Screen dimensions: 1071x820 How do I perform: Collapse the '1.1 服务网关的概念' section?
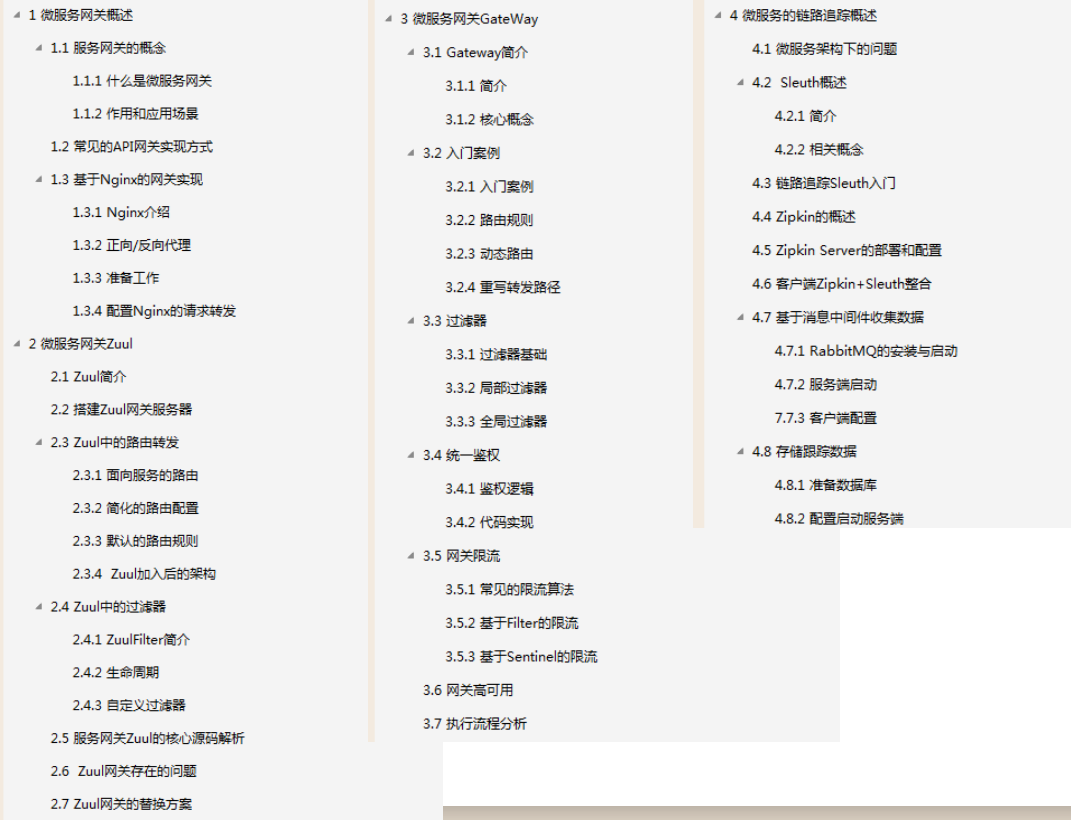tap(39, 48)
